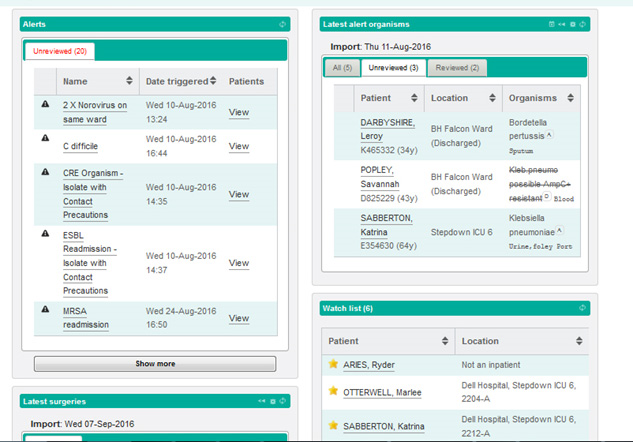Click warning icon beside MRSA readmission alert
This screenshot has width=633, height=442.
pyautogui.click(x=44, y=310)
